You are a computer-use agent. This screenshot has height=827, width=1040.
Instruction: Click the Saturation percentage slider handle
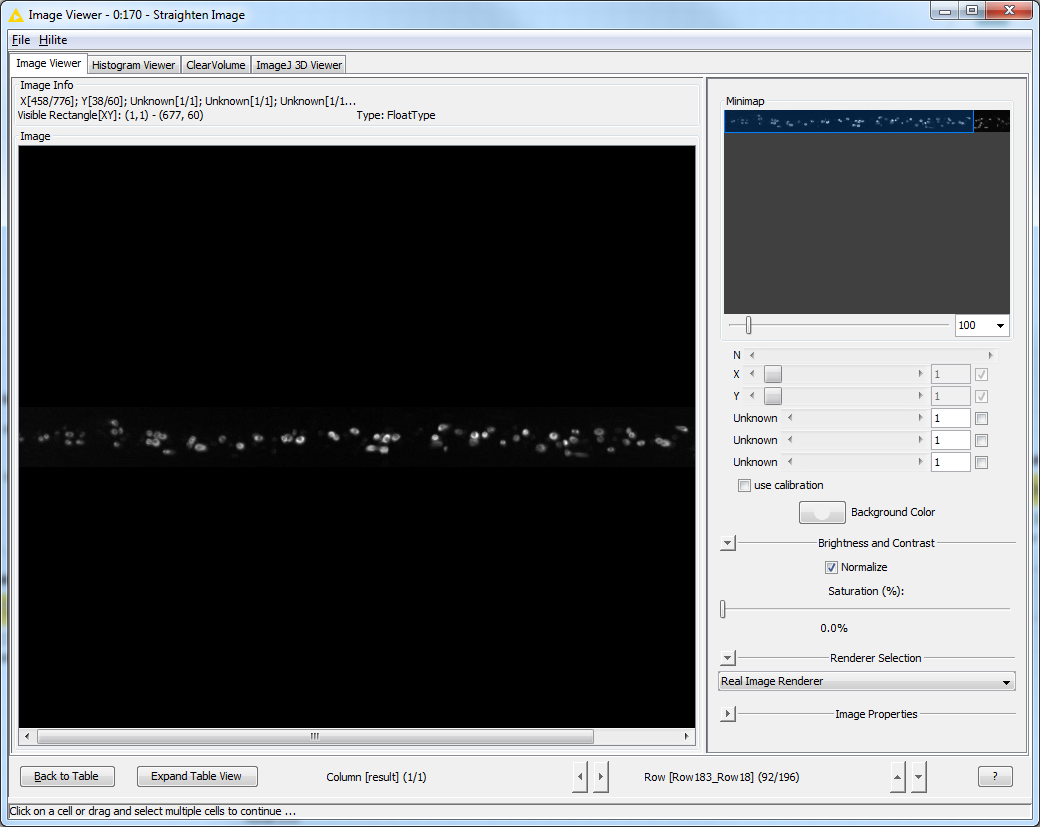coord(723,610)
